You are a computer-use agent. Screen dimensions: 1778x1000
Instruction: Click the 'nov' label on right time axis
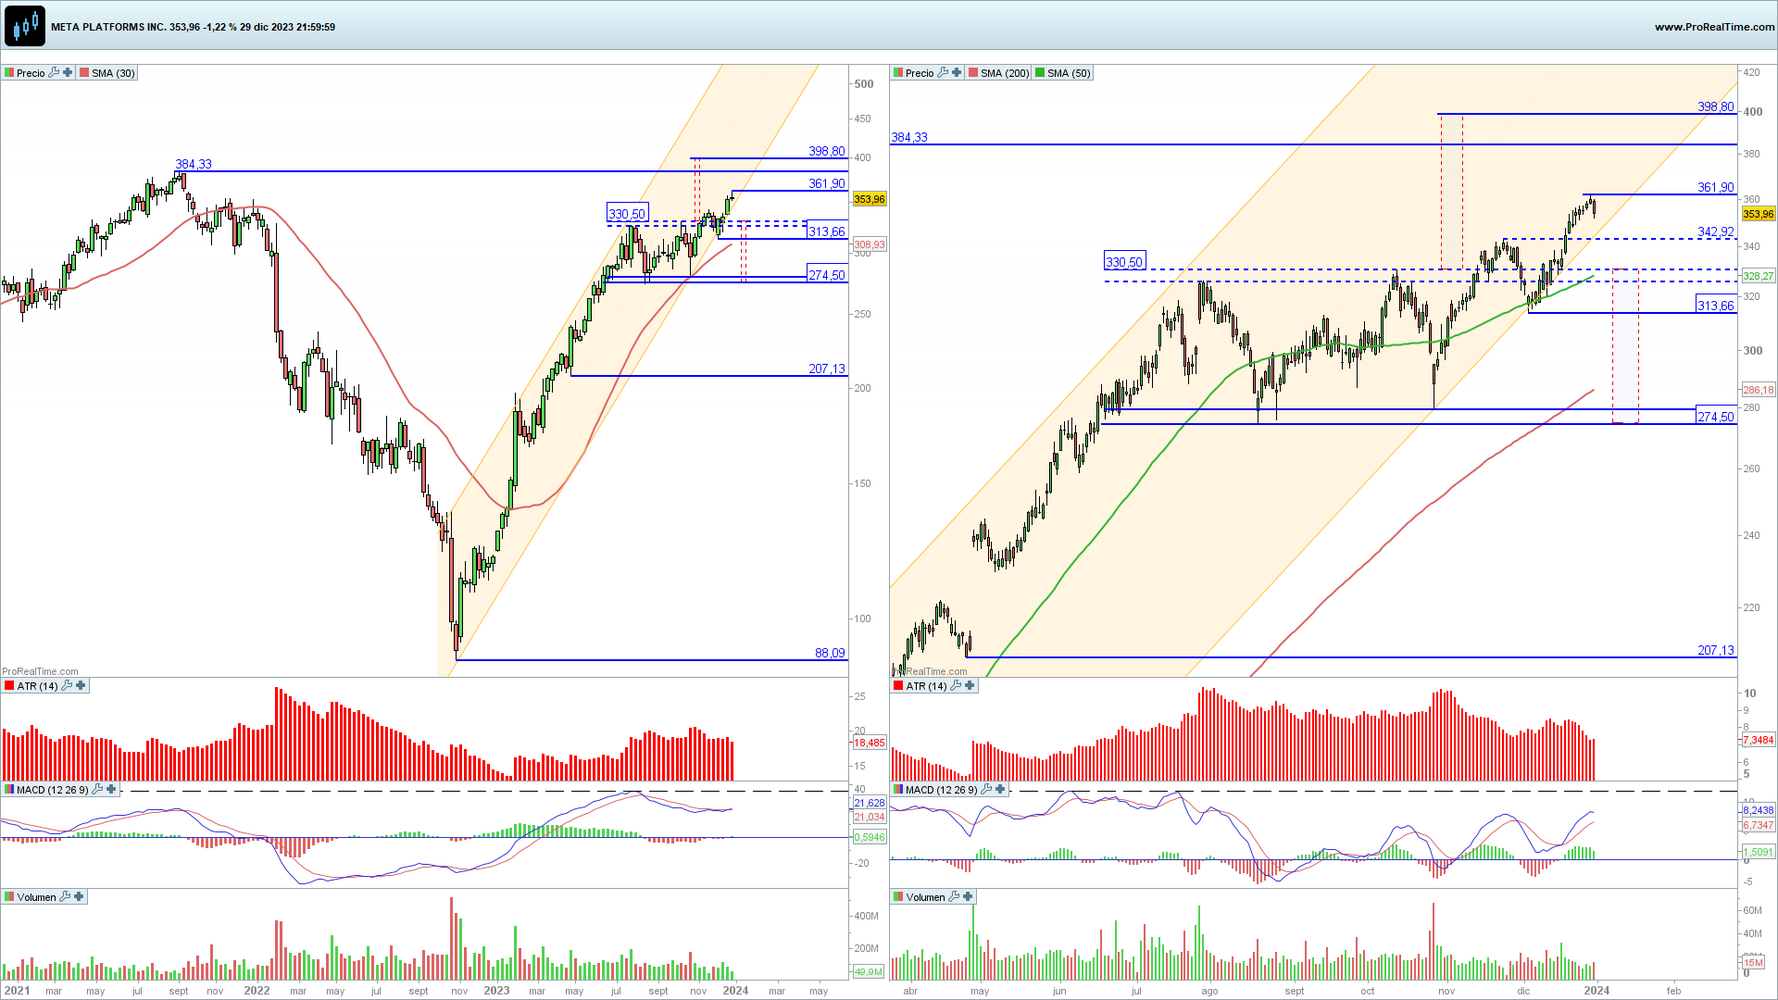coord(1447,991)
